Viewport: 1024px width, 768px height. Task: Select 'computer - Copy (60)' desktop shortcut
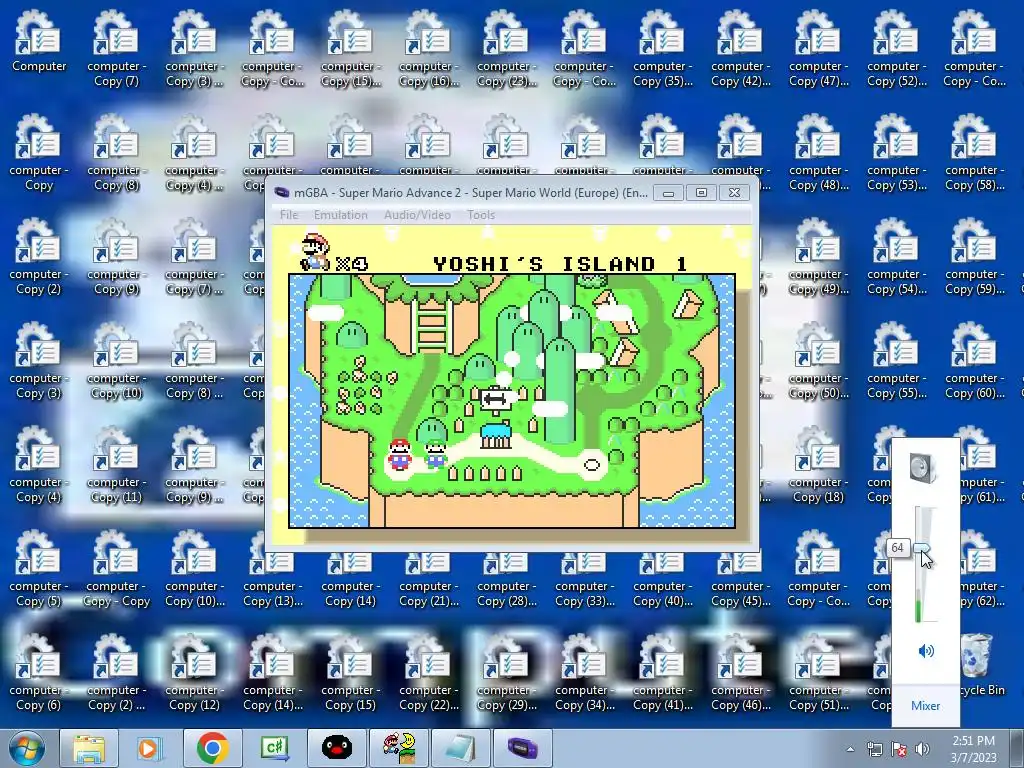tap(974, 360)
